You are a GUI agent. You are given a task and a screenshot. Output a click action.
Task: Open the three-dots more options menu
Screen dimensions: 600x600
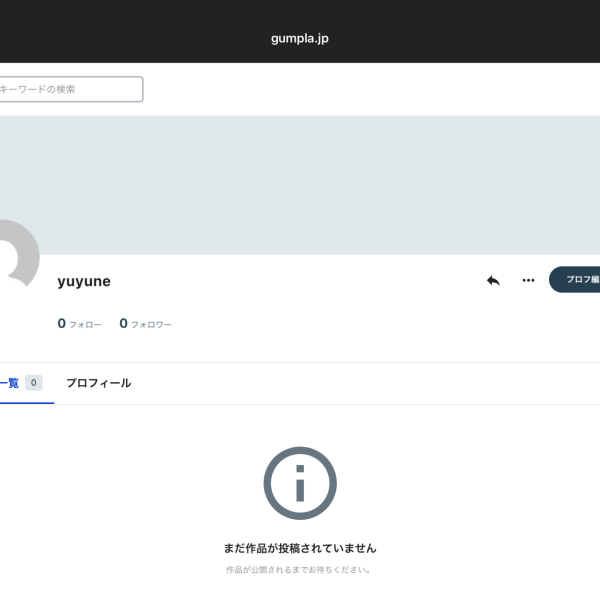[528, 280]
